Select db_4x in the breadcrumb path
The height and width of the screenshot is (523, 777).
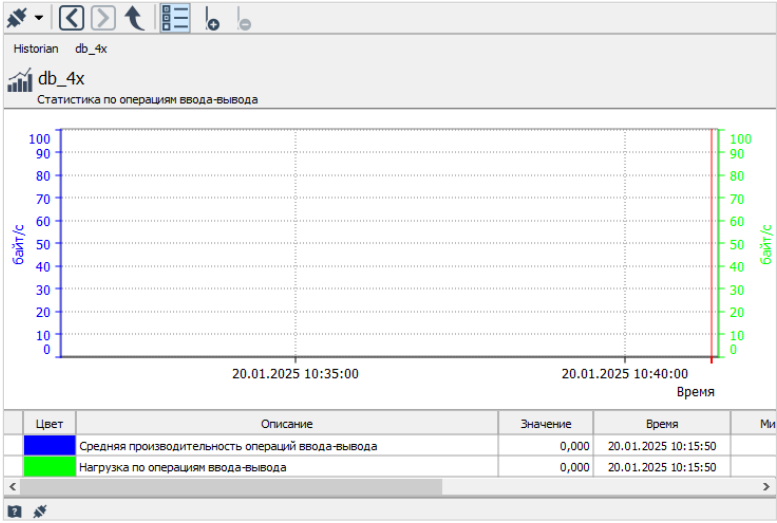tap(91, 48)
